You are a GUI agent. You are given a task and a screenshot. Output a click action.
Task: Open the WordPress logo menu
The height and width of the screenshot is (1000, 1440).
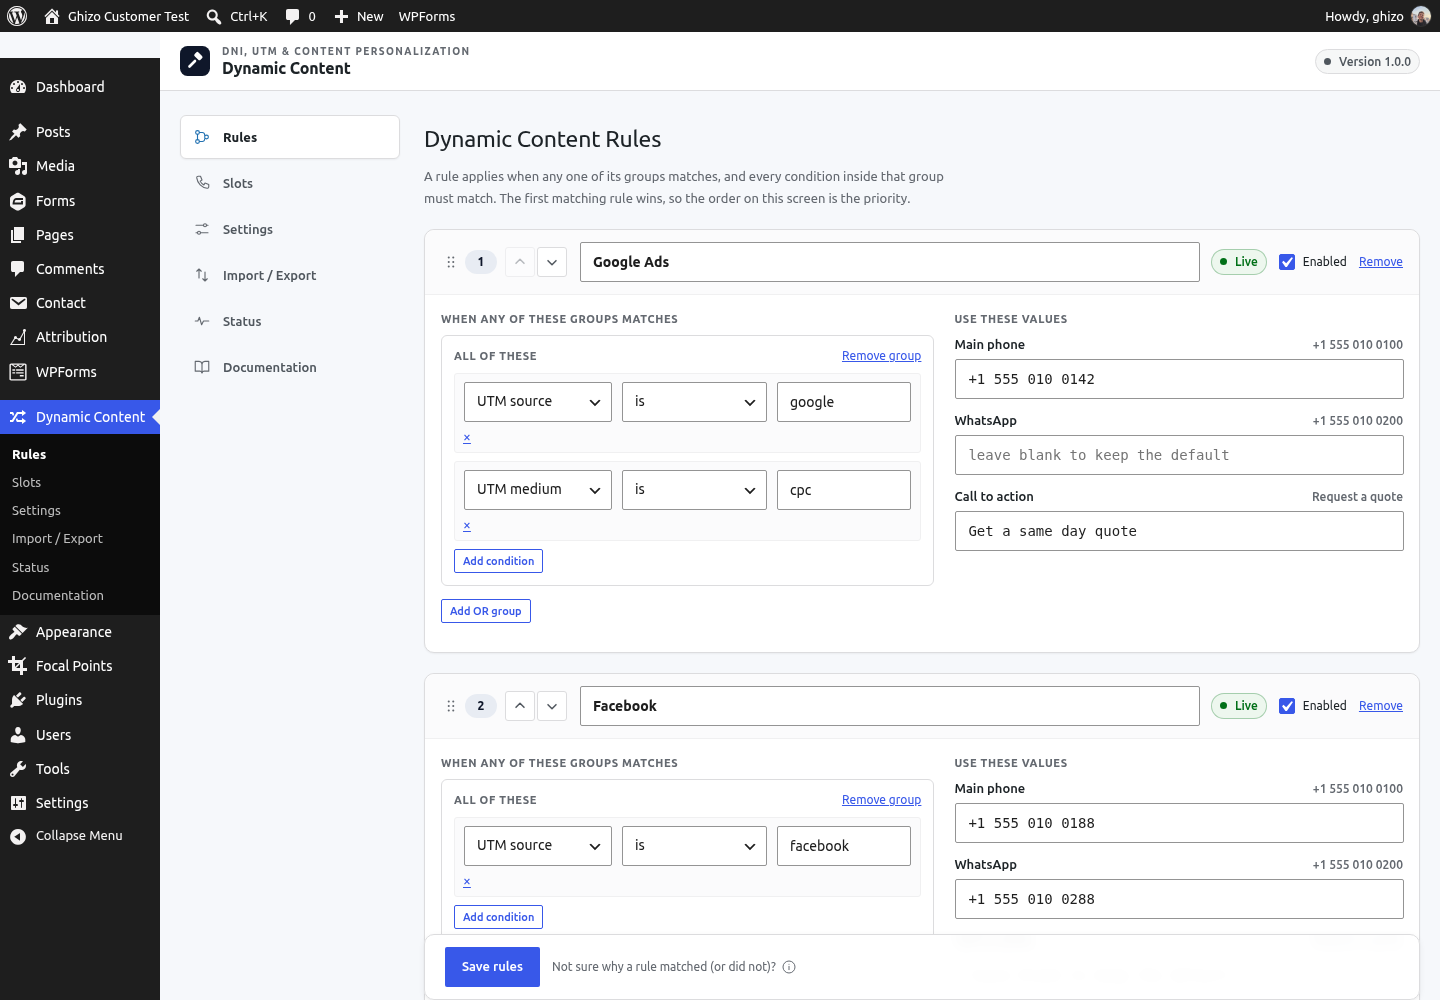[17, 16]
